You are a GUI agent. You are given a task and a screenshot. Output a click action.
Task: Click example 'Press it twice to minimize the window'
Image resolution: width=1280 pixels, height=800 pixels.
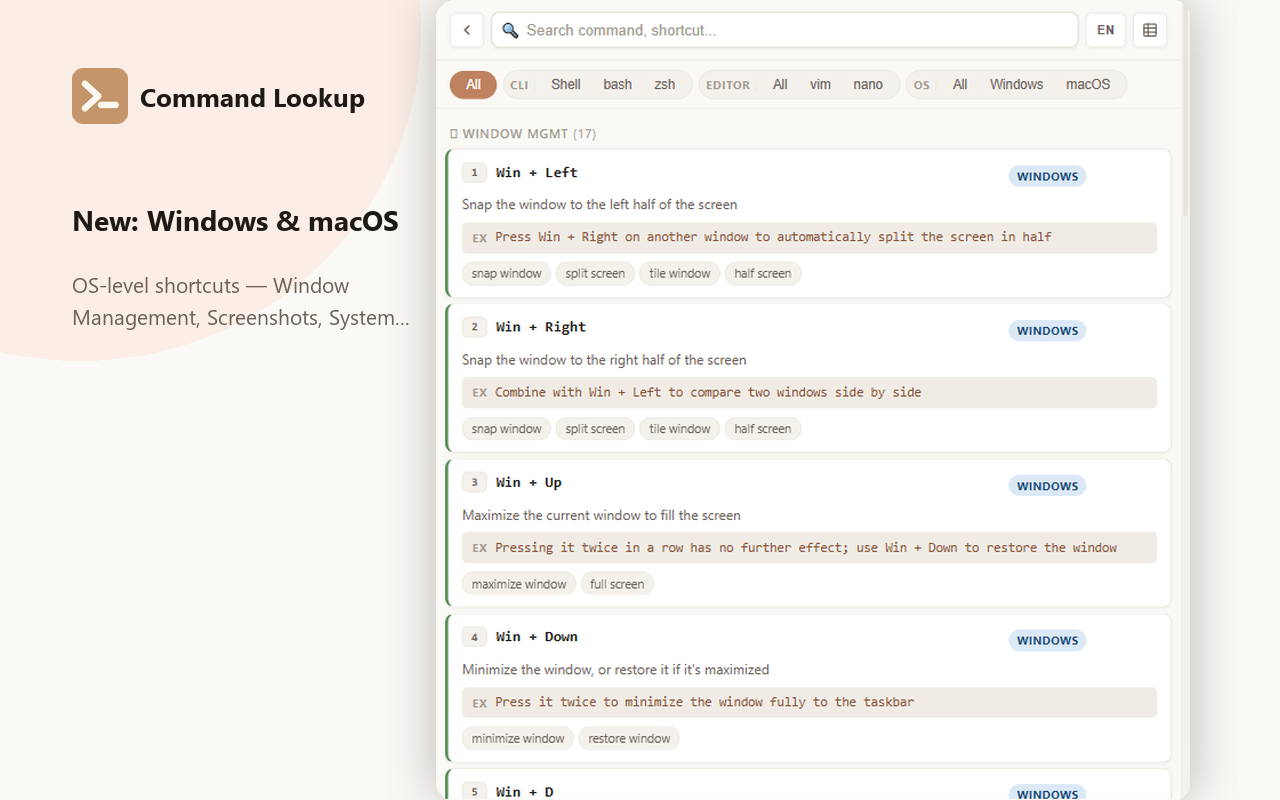810,702
